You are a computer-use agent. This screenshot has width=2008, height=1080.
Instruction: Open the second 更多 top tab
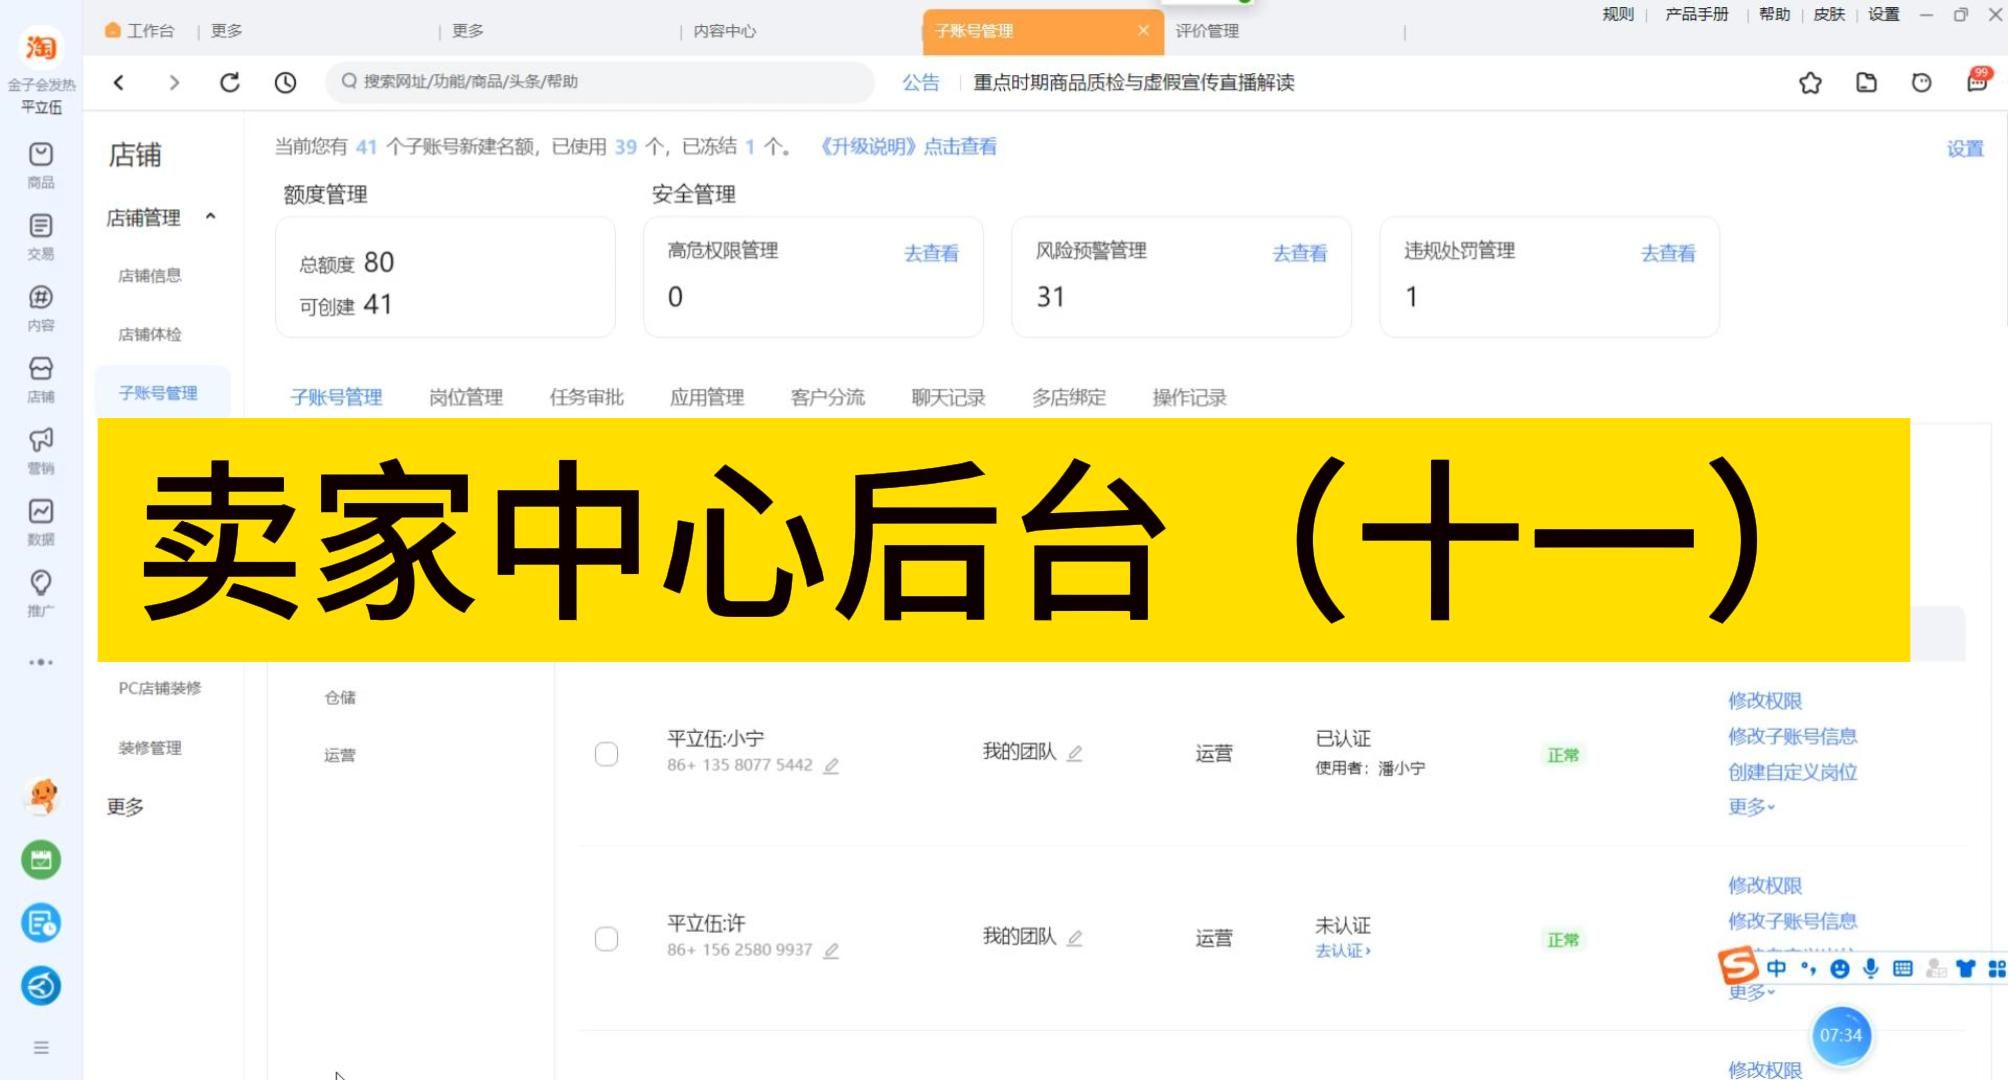tap(467, 31)
